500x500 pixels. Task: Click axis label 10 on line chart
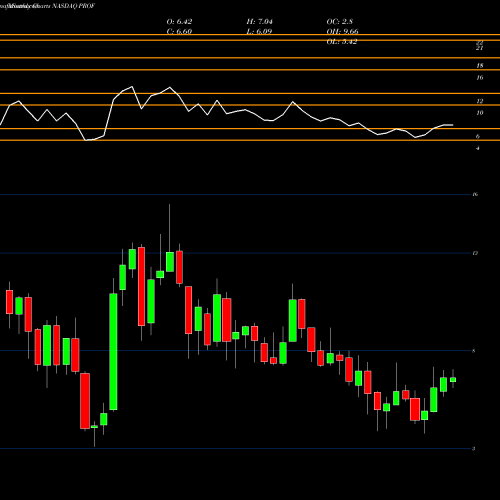click(480, 113)
